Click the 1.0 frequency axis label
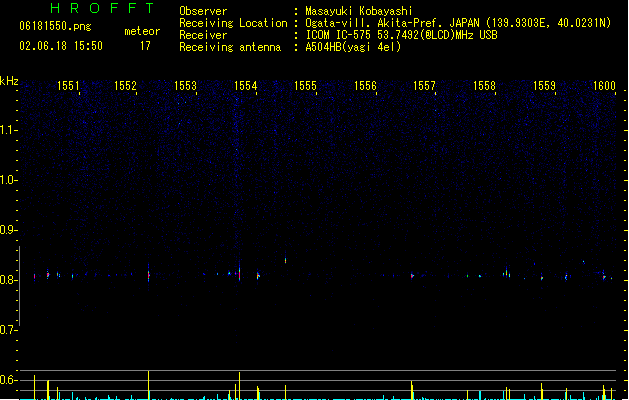629x400 pixels. (x=7, y=180)
